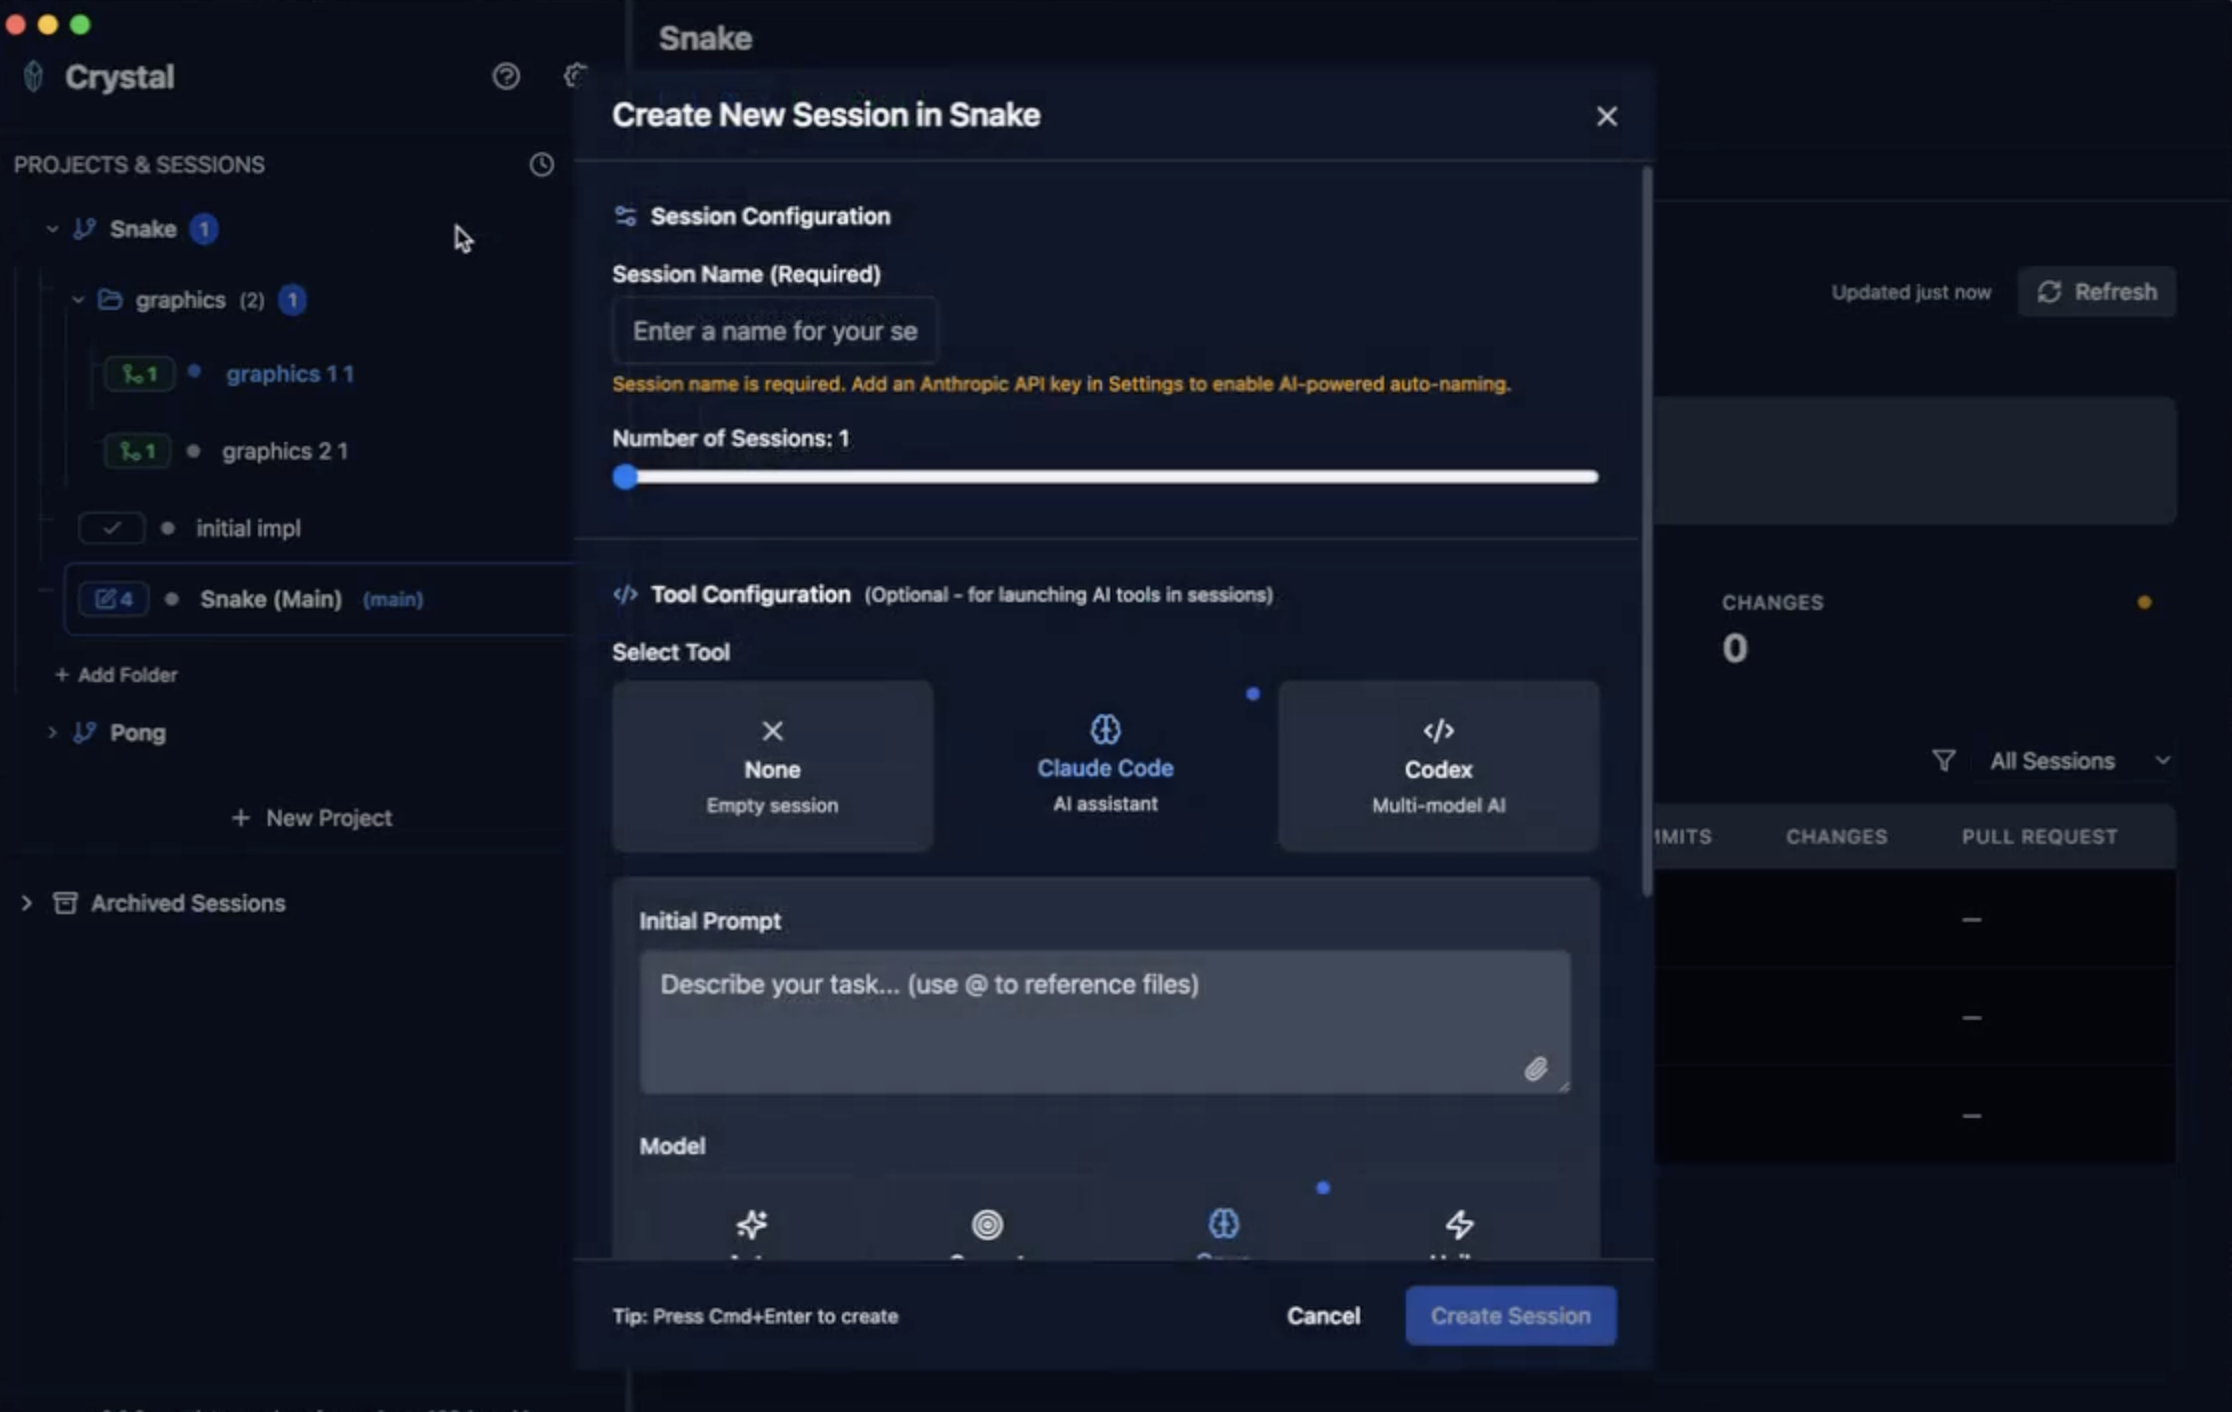Select the brain model icon
Screen dimensions: 2232x1412
point(1223,1223)
